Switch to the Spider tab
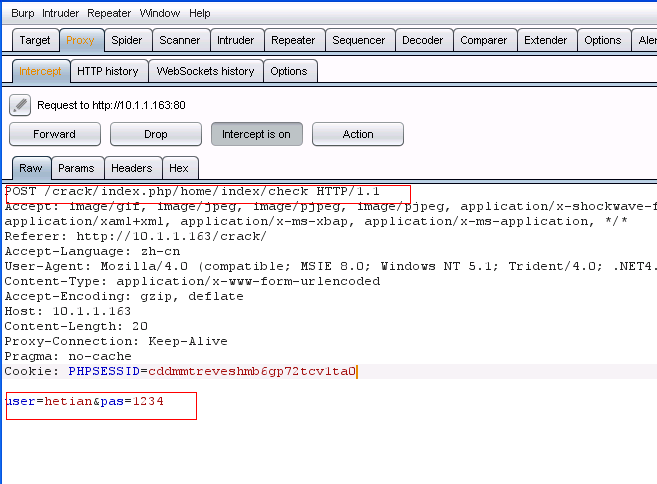Viewport: 657px width, 484px height. 127,40
